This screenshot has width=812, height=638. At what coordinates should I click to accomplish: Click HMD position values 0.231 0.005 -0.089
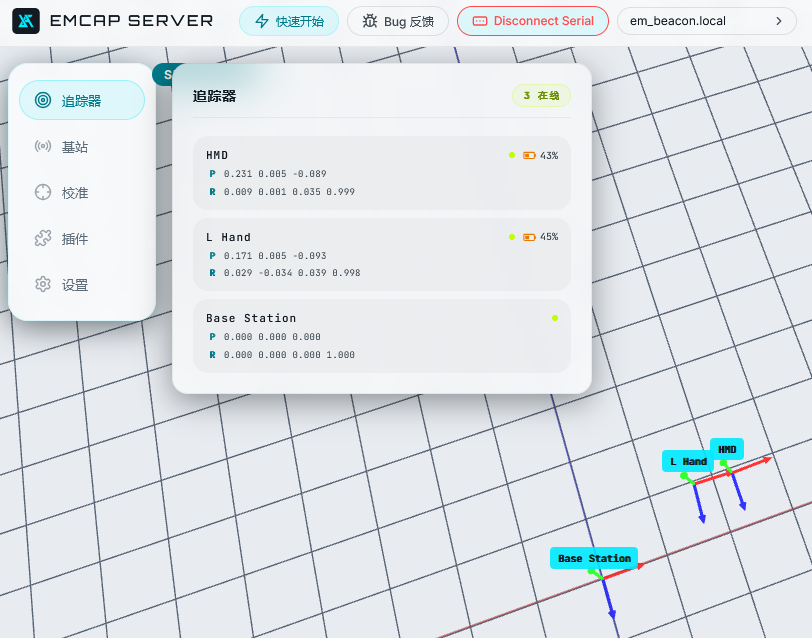(x=275, y=173)
